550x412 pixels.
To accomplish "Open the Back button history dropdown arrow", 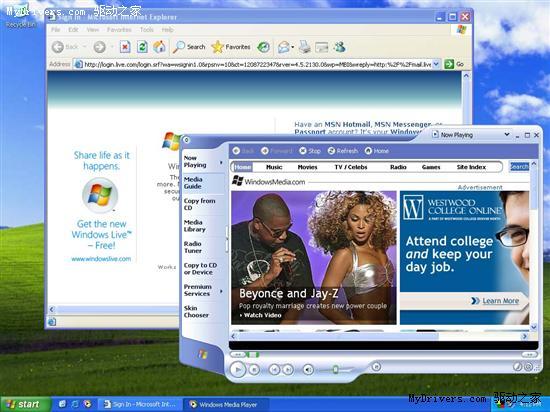I will [84, 47].
